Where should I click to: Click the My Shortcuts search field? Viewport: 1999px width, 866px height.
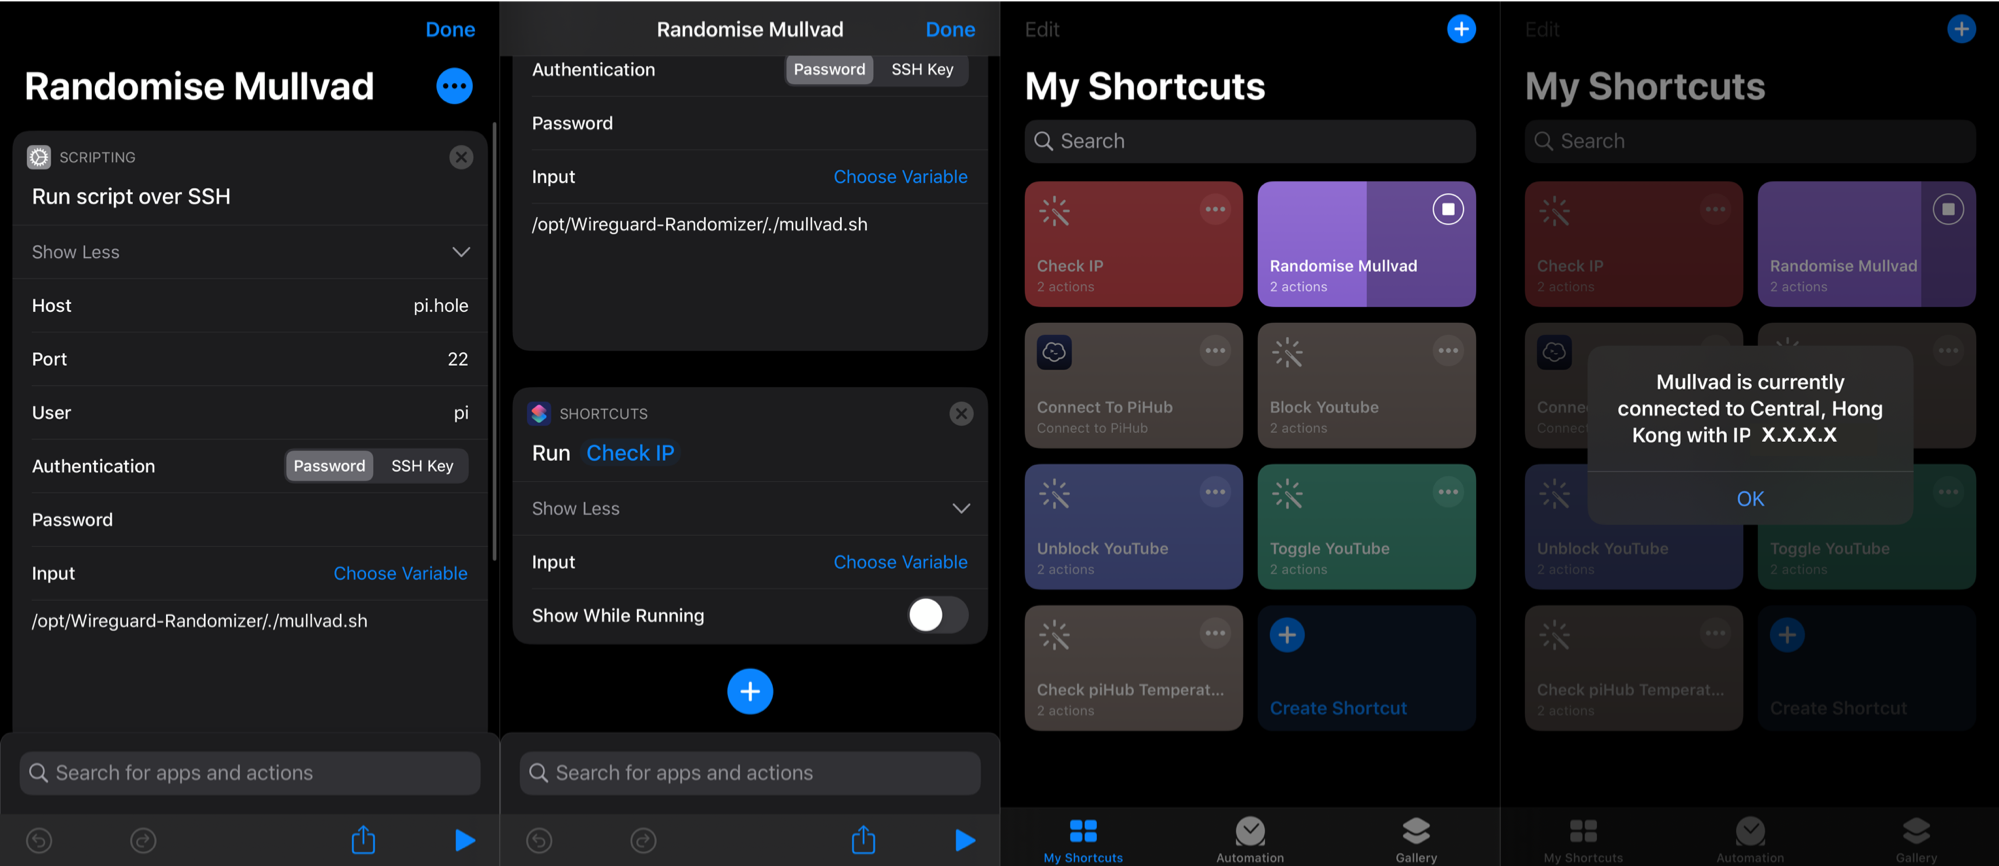point(1250,141)
